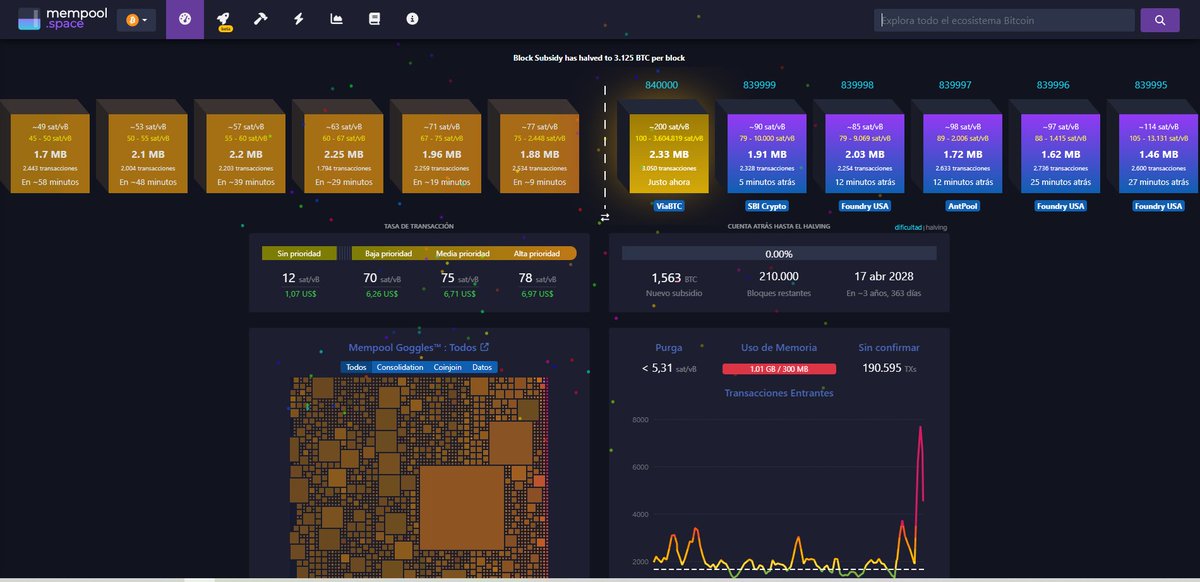Switch countdown panel to 'halving'

(x=937, y=227)
